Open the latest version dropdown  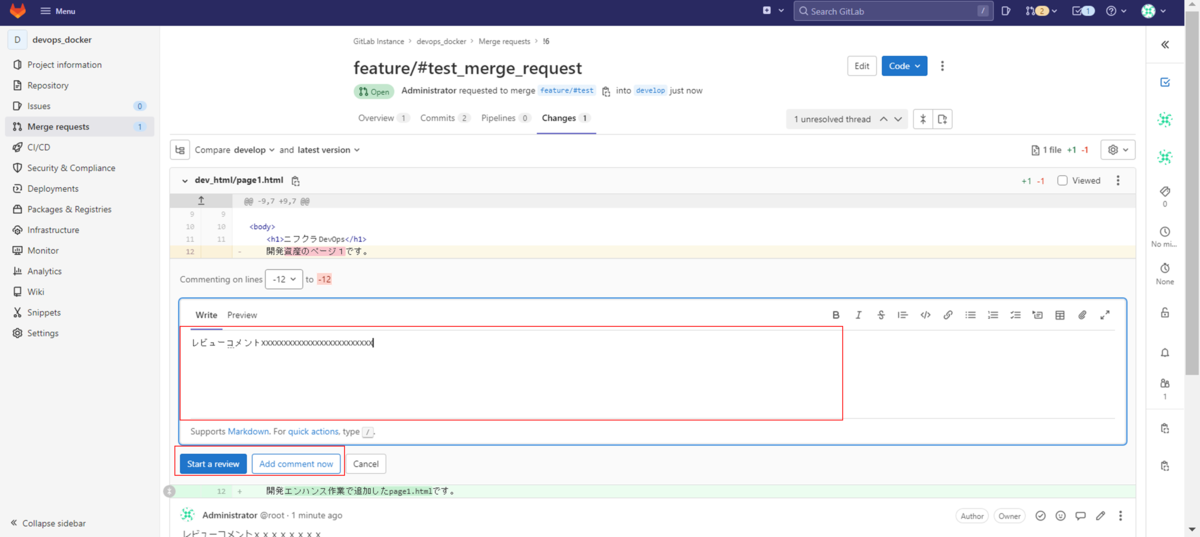(328, 150)
